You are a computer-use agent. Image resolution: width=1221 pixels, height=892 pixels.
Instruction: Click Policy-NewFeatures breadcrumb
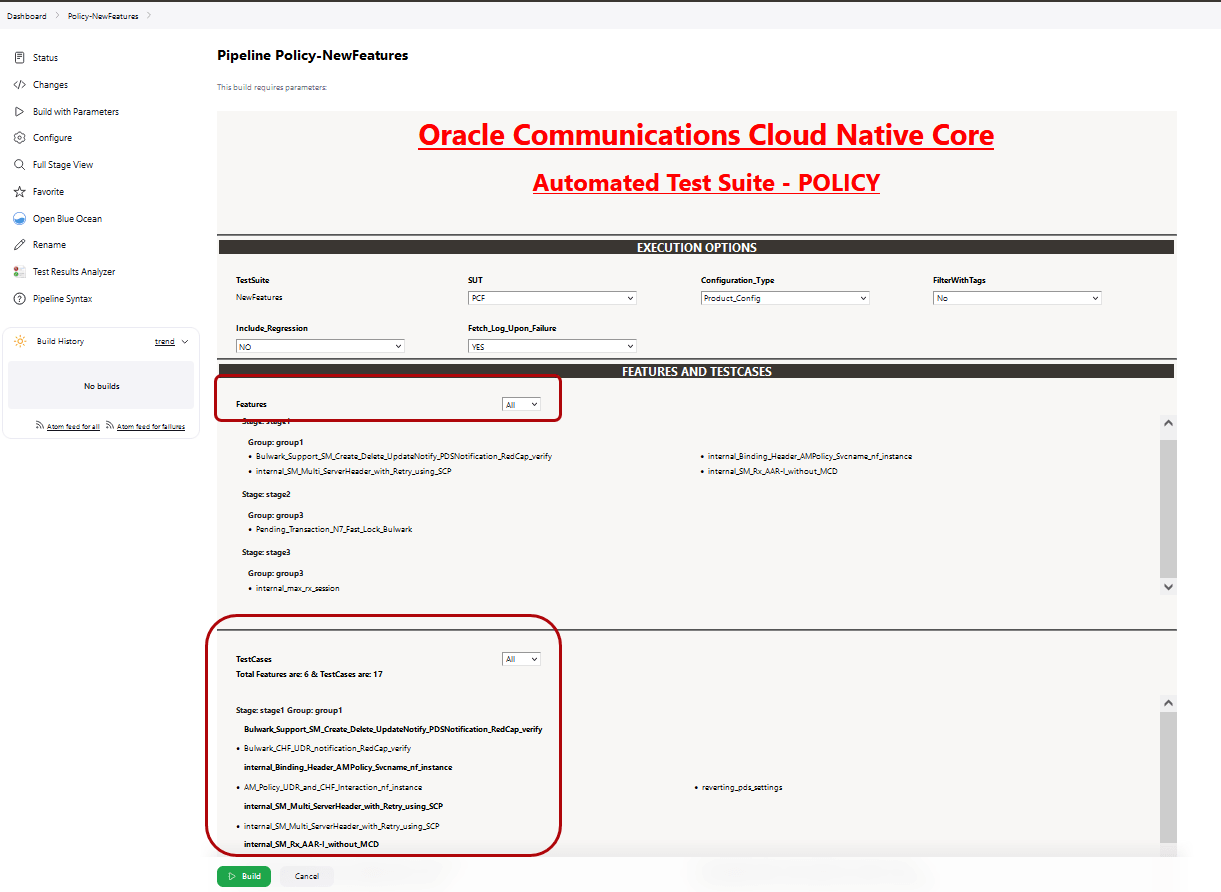104,16
